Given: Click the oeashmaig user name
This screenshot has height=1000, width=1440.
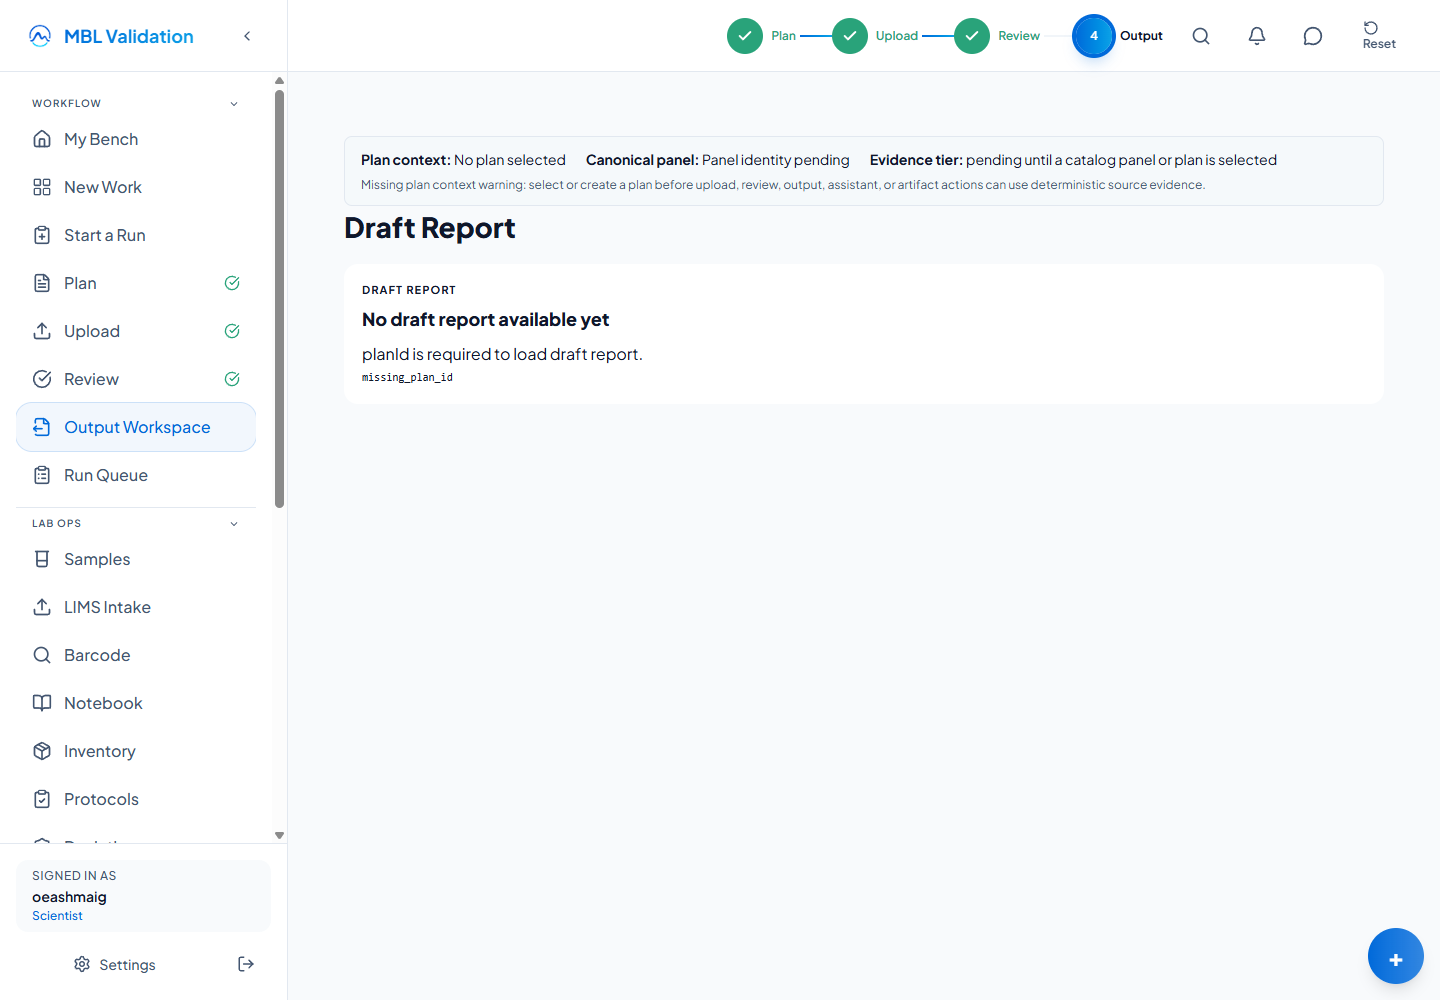Looking at the screenshot, I should tap(69, 897).
